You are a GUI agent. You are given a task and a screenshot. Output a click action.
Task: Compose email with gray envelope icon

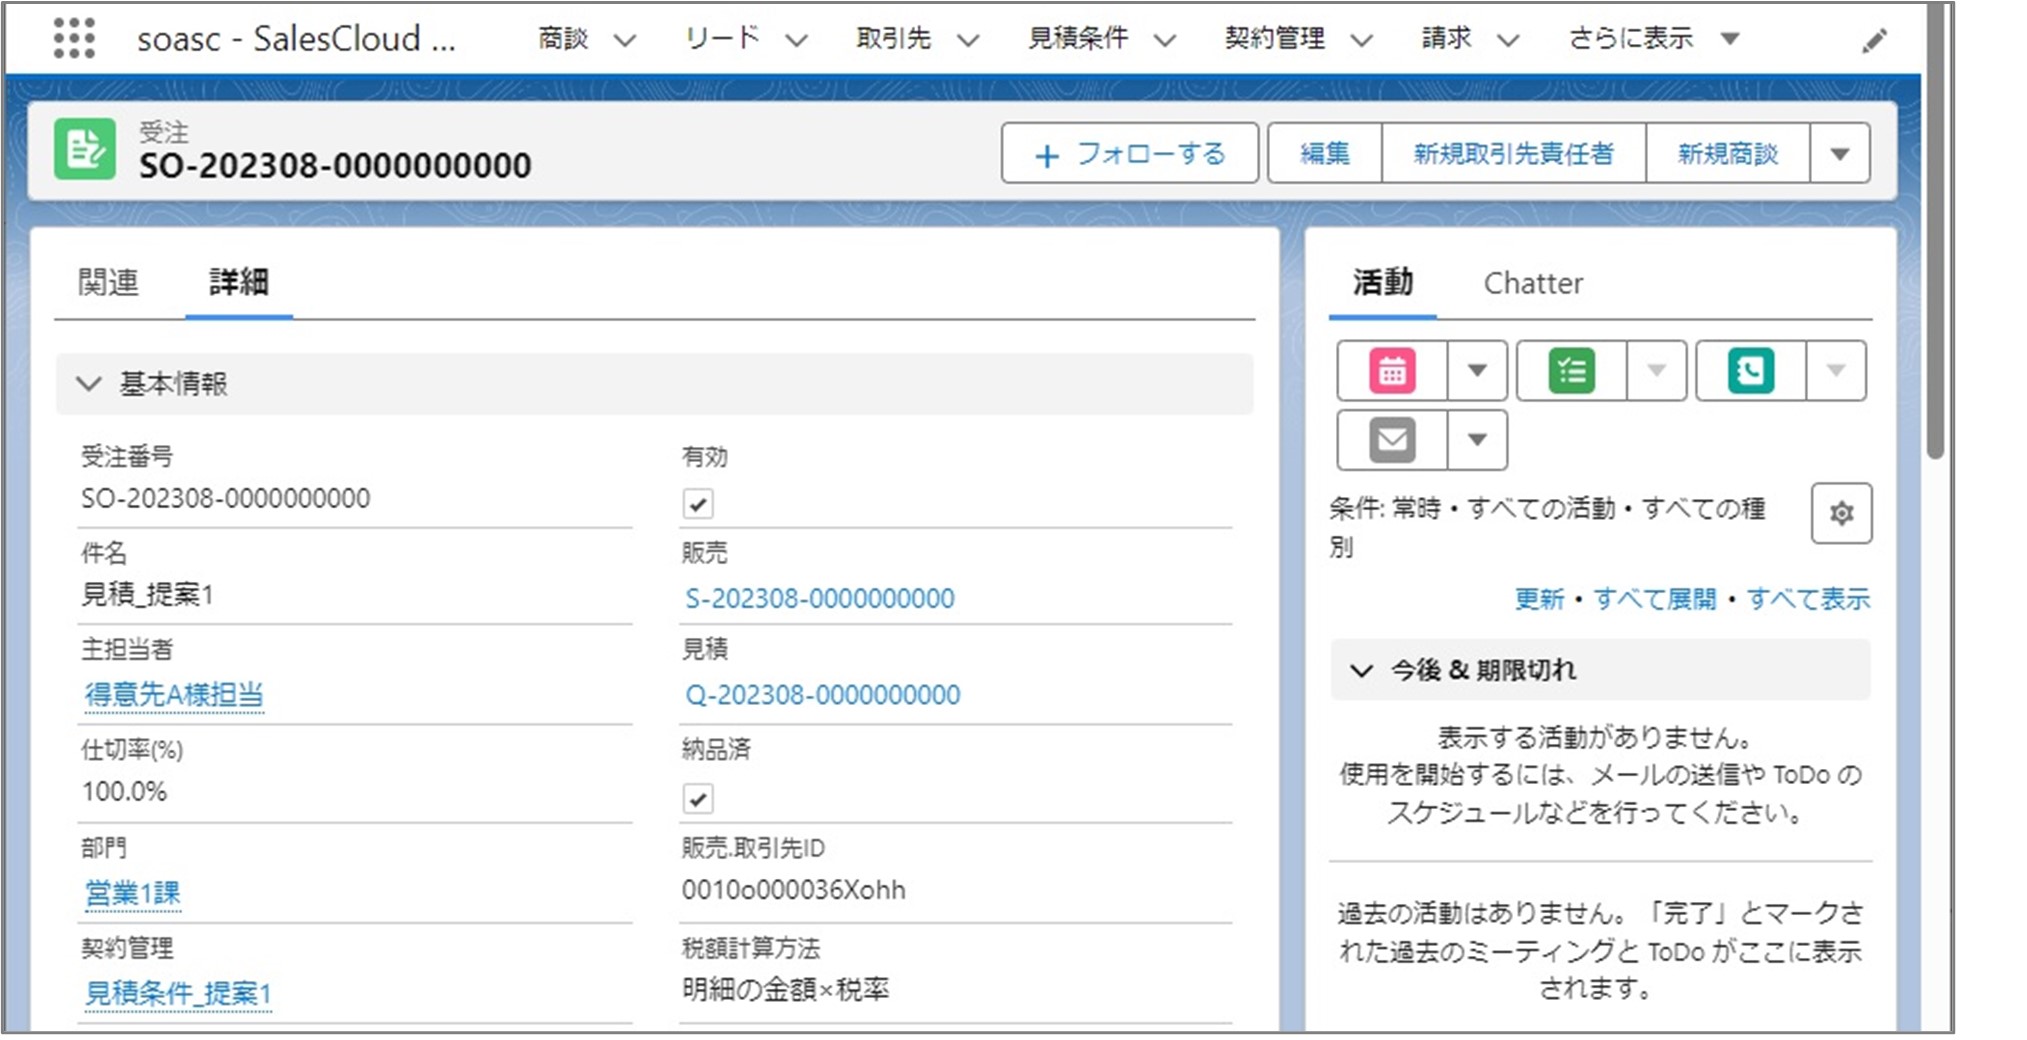[x=1392, y=440]
